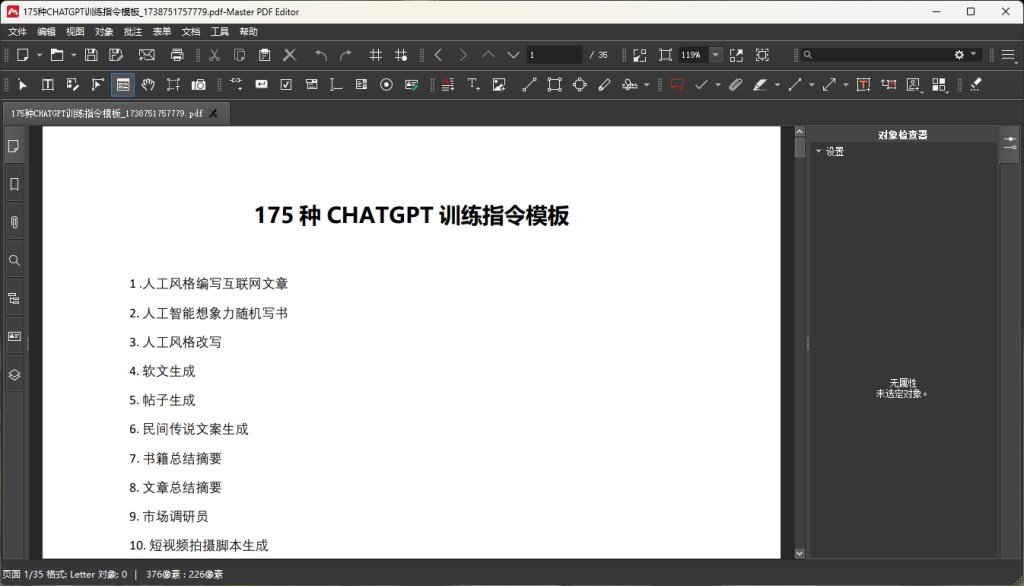Close the PDF document tab

tap(213, 114)
